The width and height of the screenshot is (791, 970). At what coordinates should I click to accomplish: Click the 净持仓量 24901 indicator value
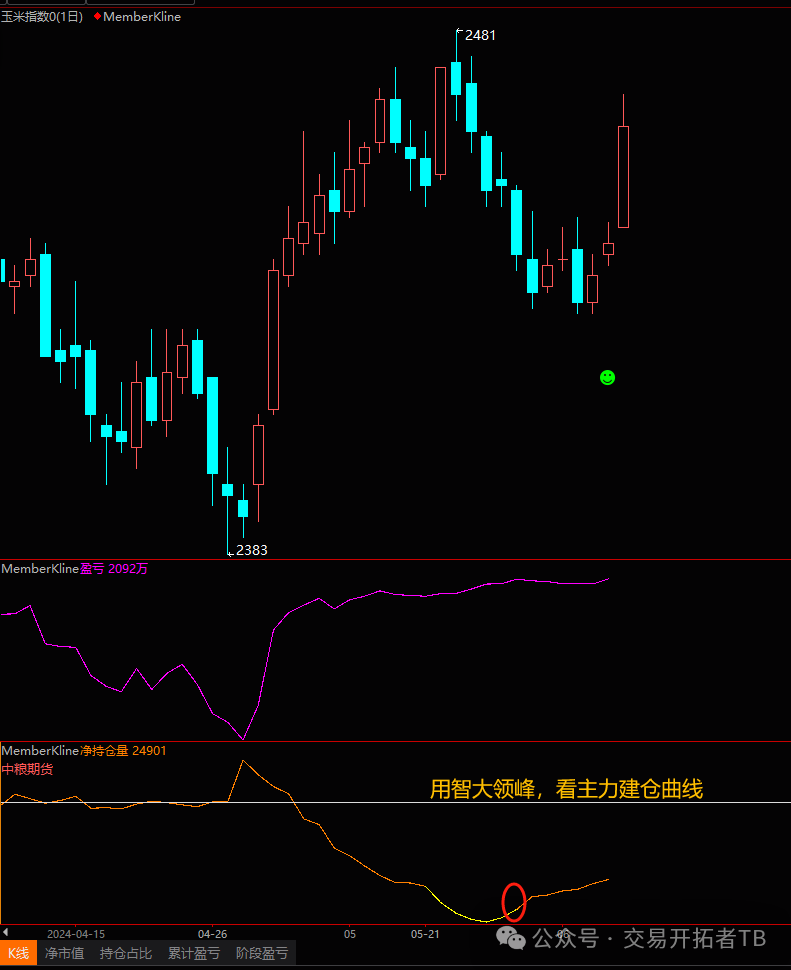click(x=123, y=750)
